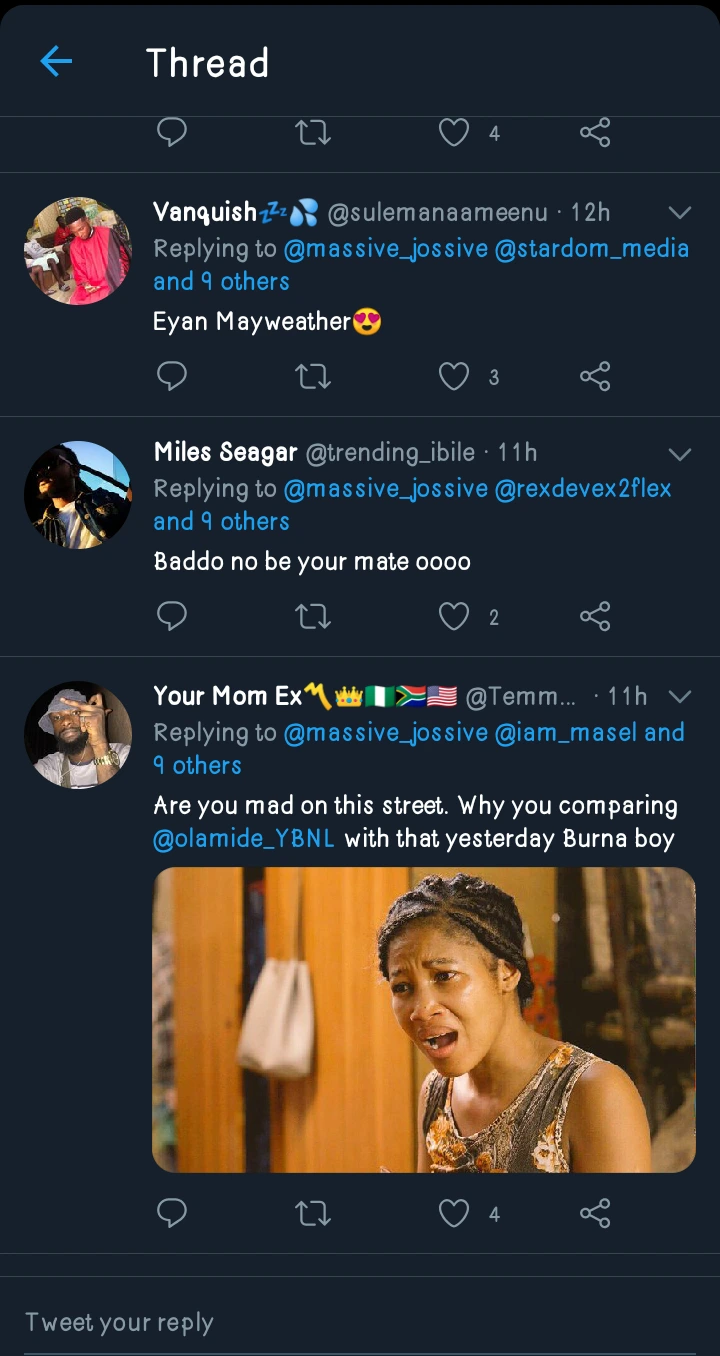Open @stardom_media mention in Vanquish's reply
Viewport: 720px width, 1356px height.
[x=592, y=248]
